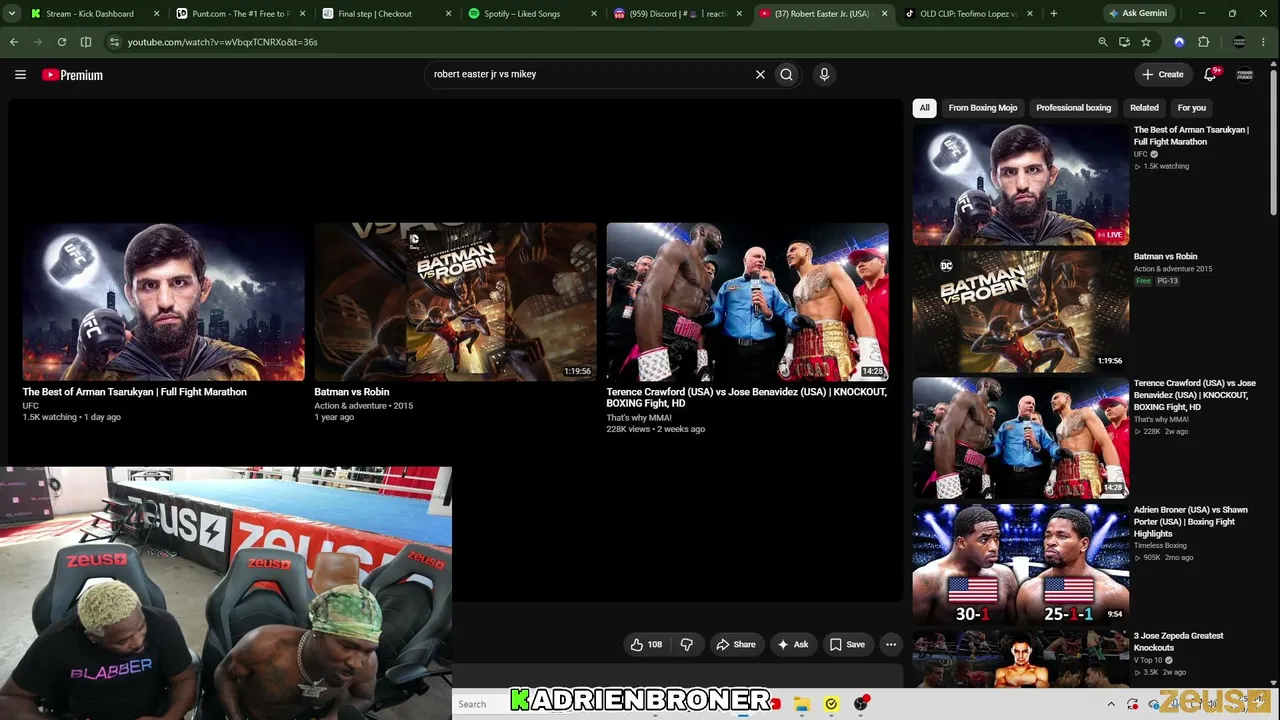
Task: Go back to the previous page
Action: (x=14, y=42)
